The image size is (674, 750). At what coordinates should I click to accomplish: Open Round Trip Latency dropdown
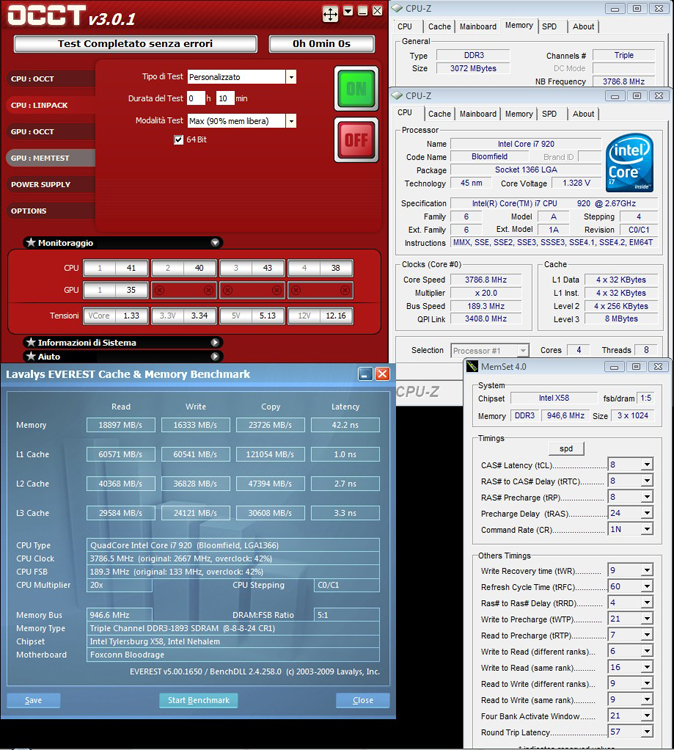tap(647, 732)
